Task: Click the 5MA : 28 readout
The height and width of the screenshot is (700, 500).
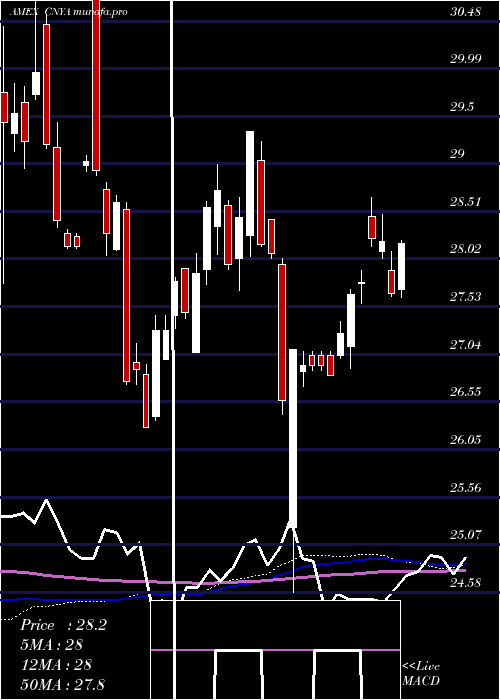Action: point(51,645)
